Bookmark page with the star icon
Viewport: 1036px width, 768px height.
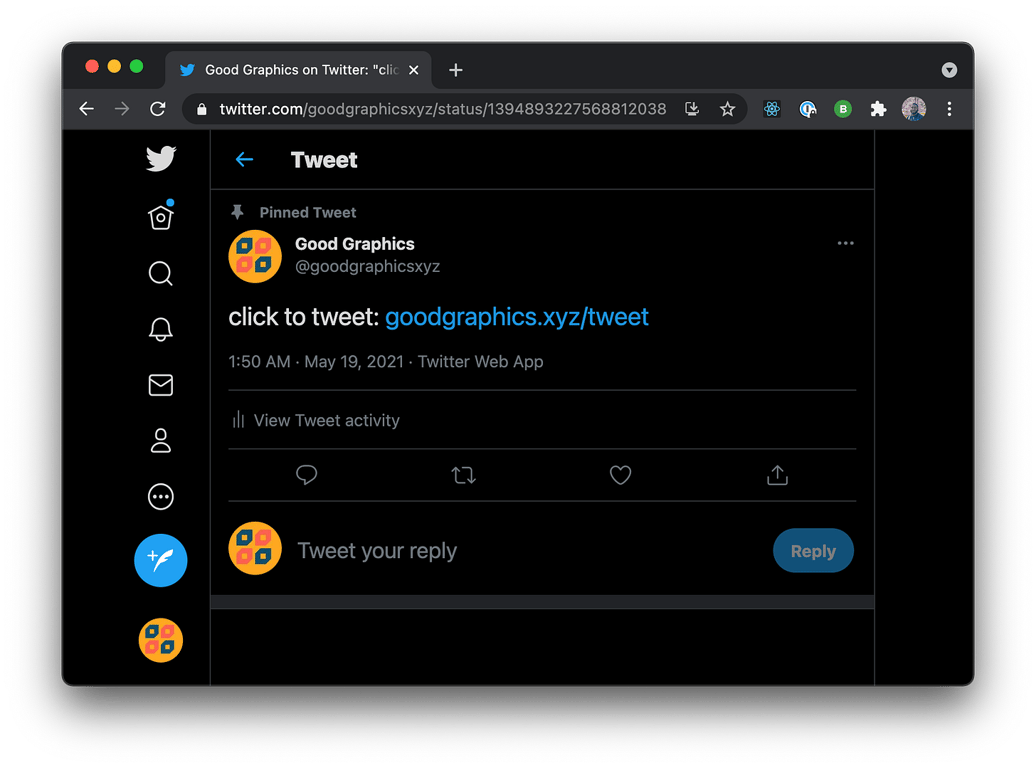(x=727, y=109)
